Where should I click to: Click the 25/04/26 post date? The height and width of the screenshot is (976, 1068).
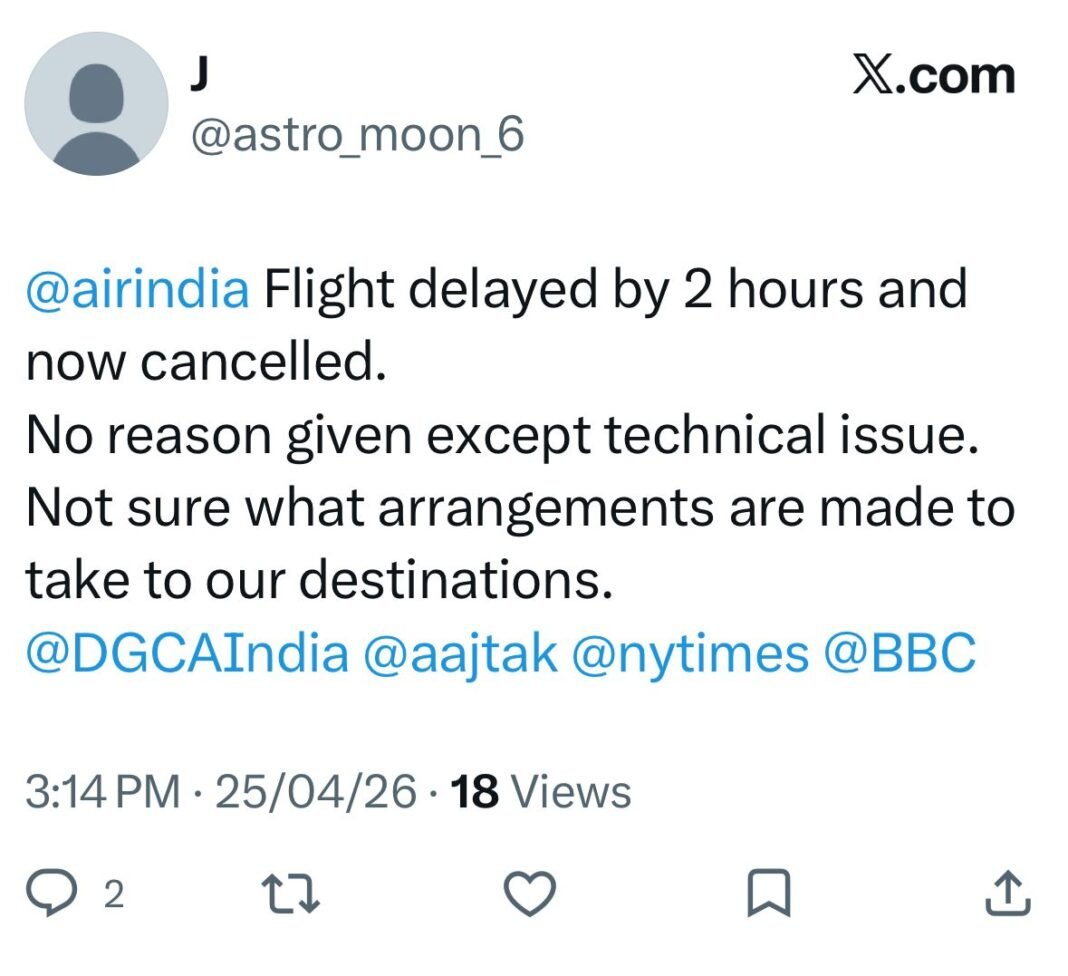point(315,793)
